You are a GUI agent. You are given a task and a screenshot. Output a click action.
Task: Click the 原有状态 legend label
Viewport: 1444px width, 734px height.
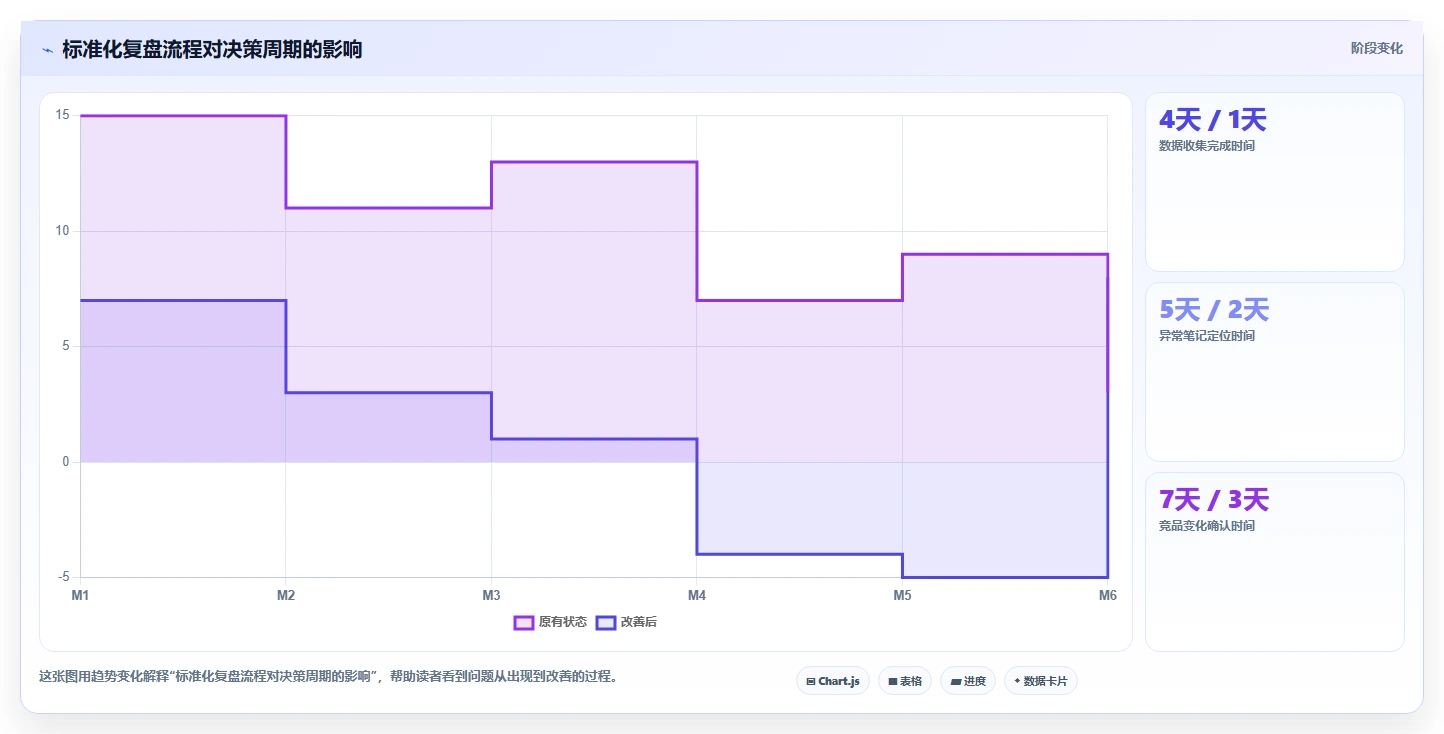pos(563,622)
